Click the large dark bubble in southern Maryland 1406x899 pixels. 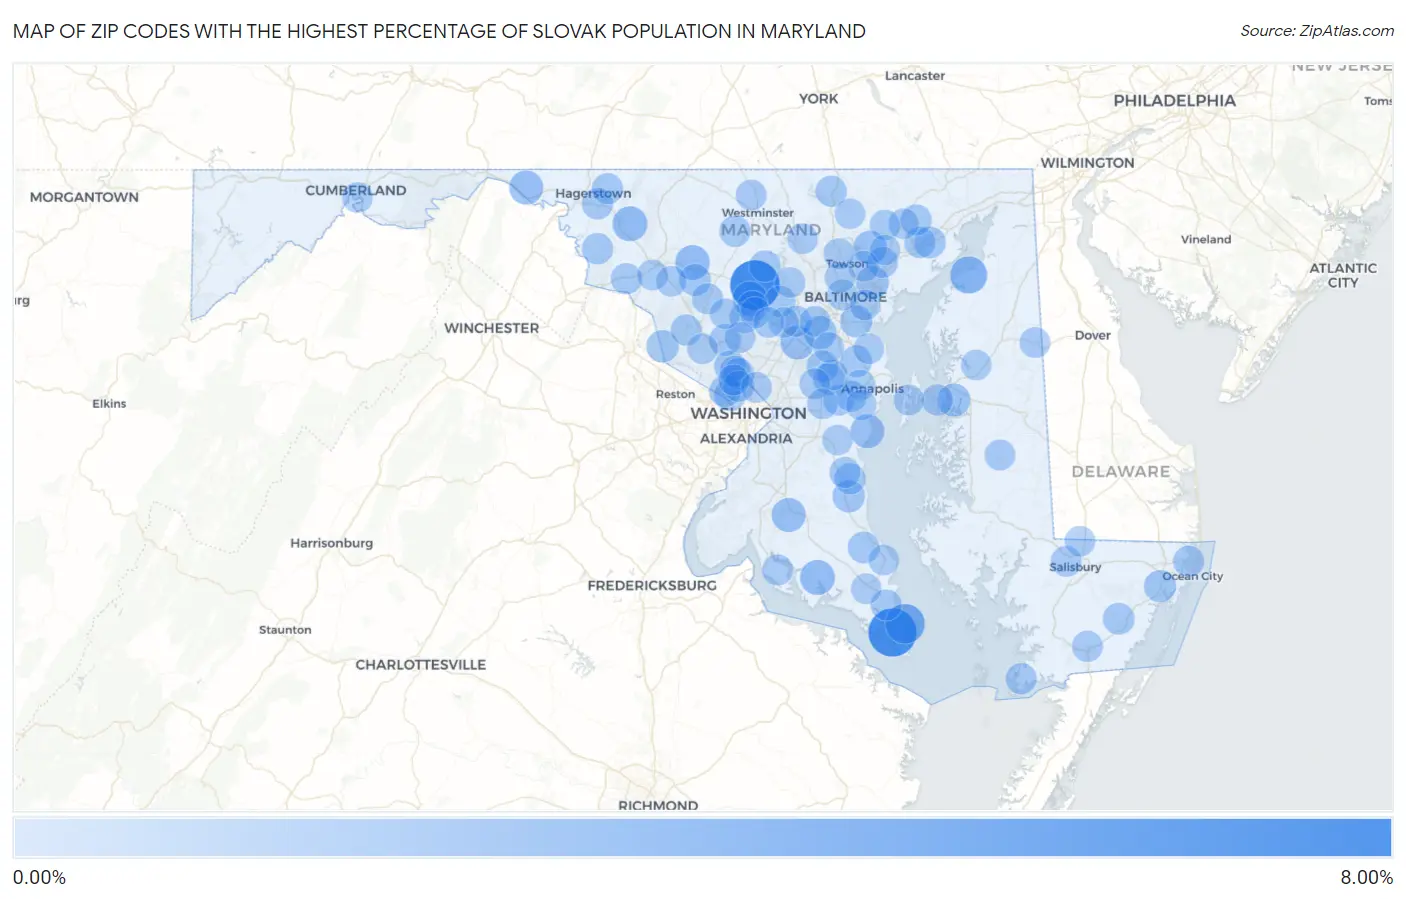pos(892,632)
